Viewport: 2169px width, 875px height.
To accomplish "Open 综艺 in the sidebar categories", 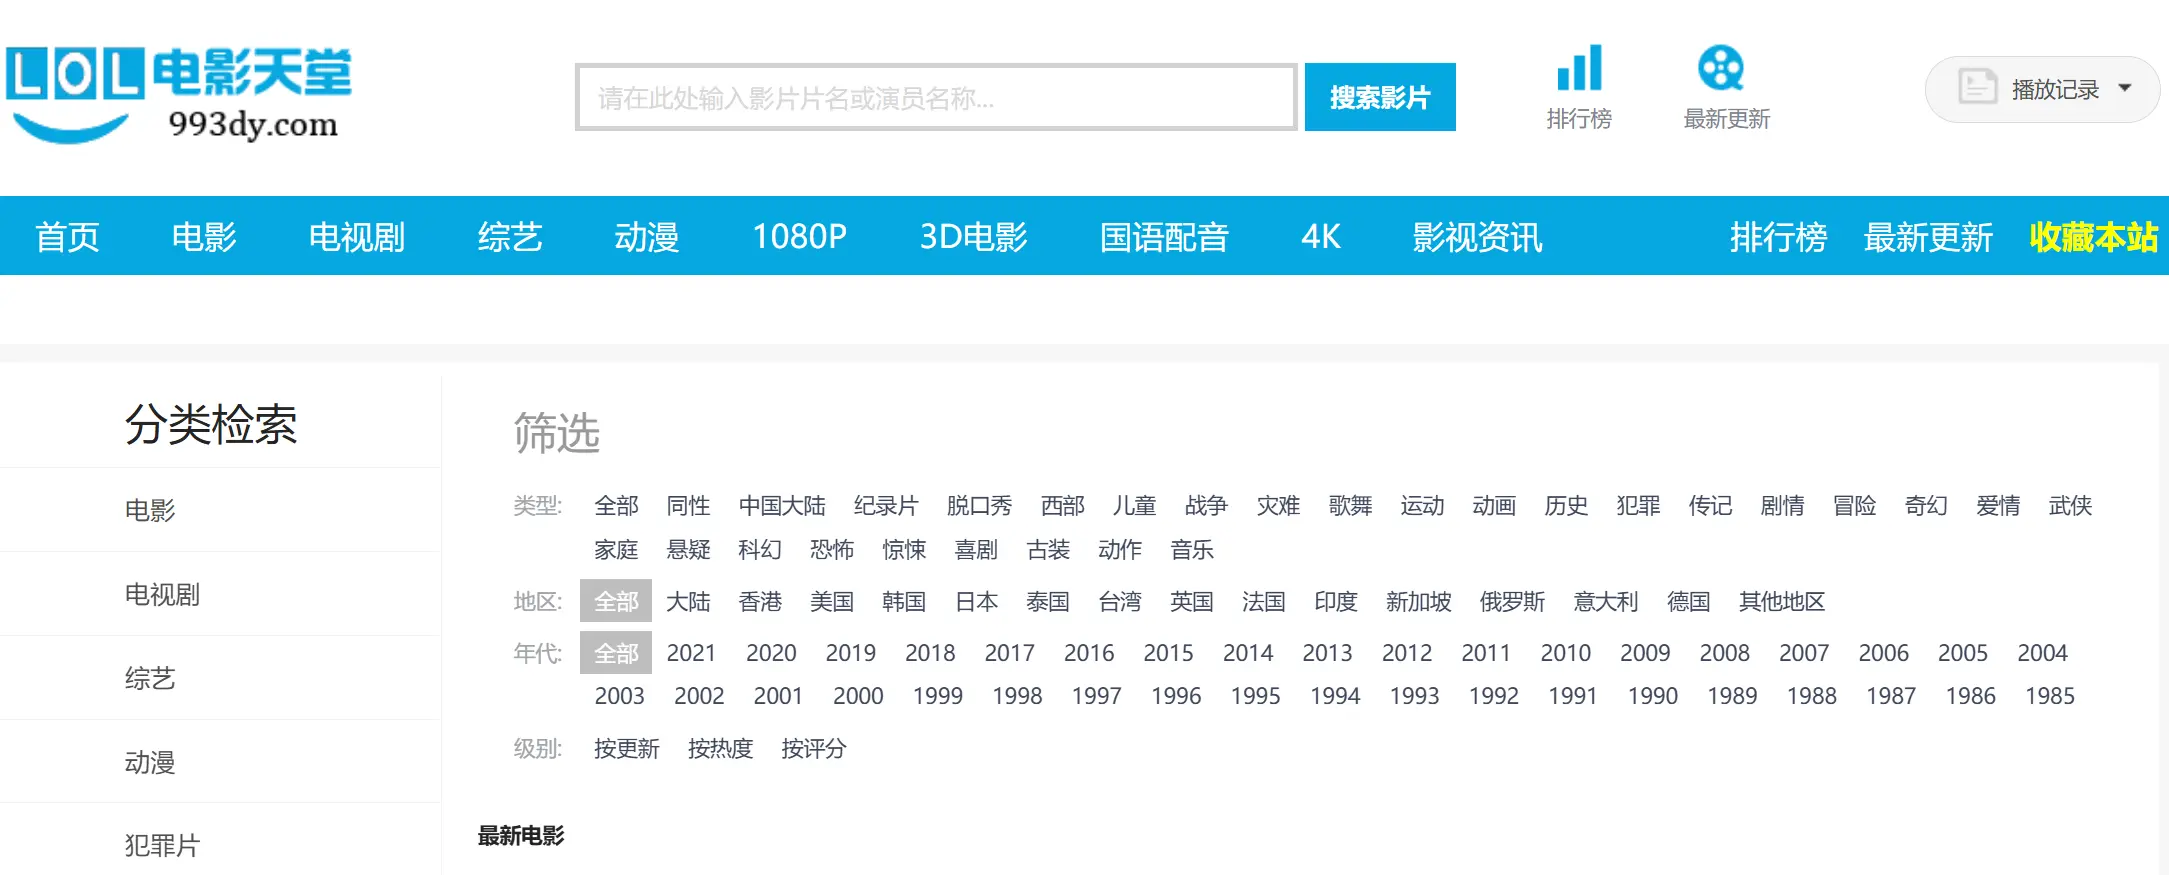I will pos(150,678).
